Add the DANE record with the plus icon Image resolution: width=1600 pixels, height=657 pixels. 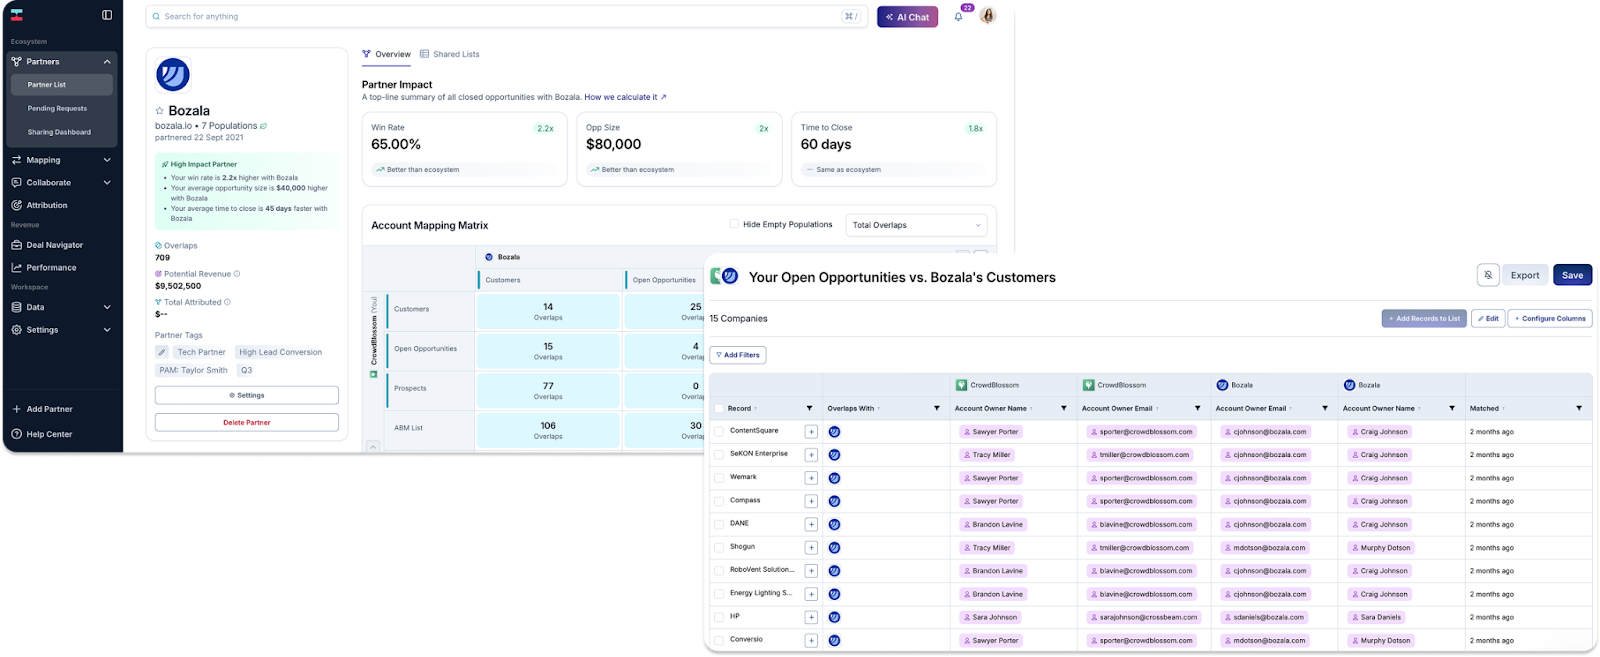tap(811, 525)
